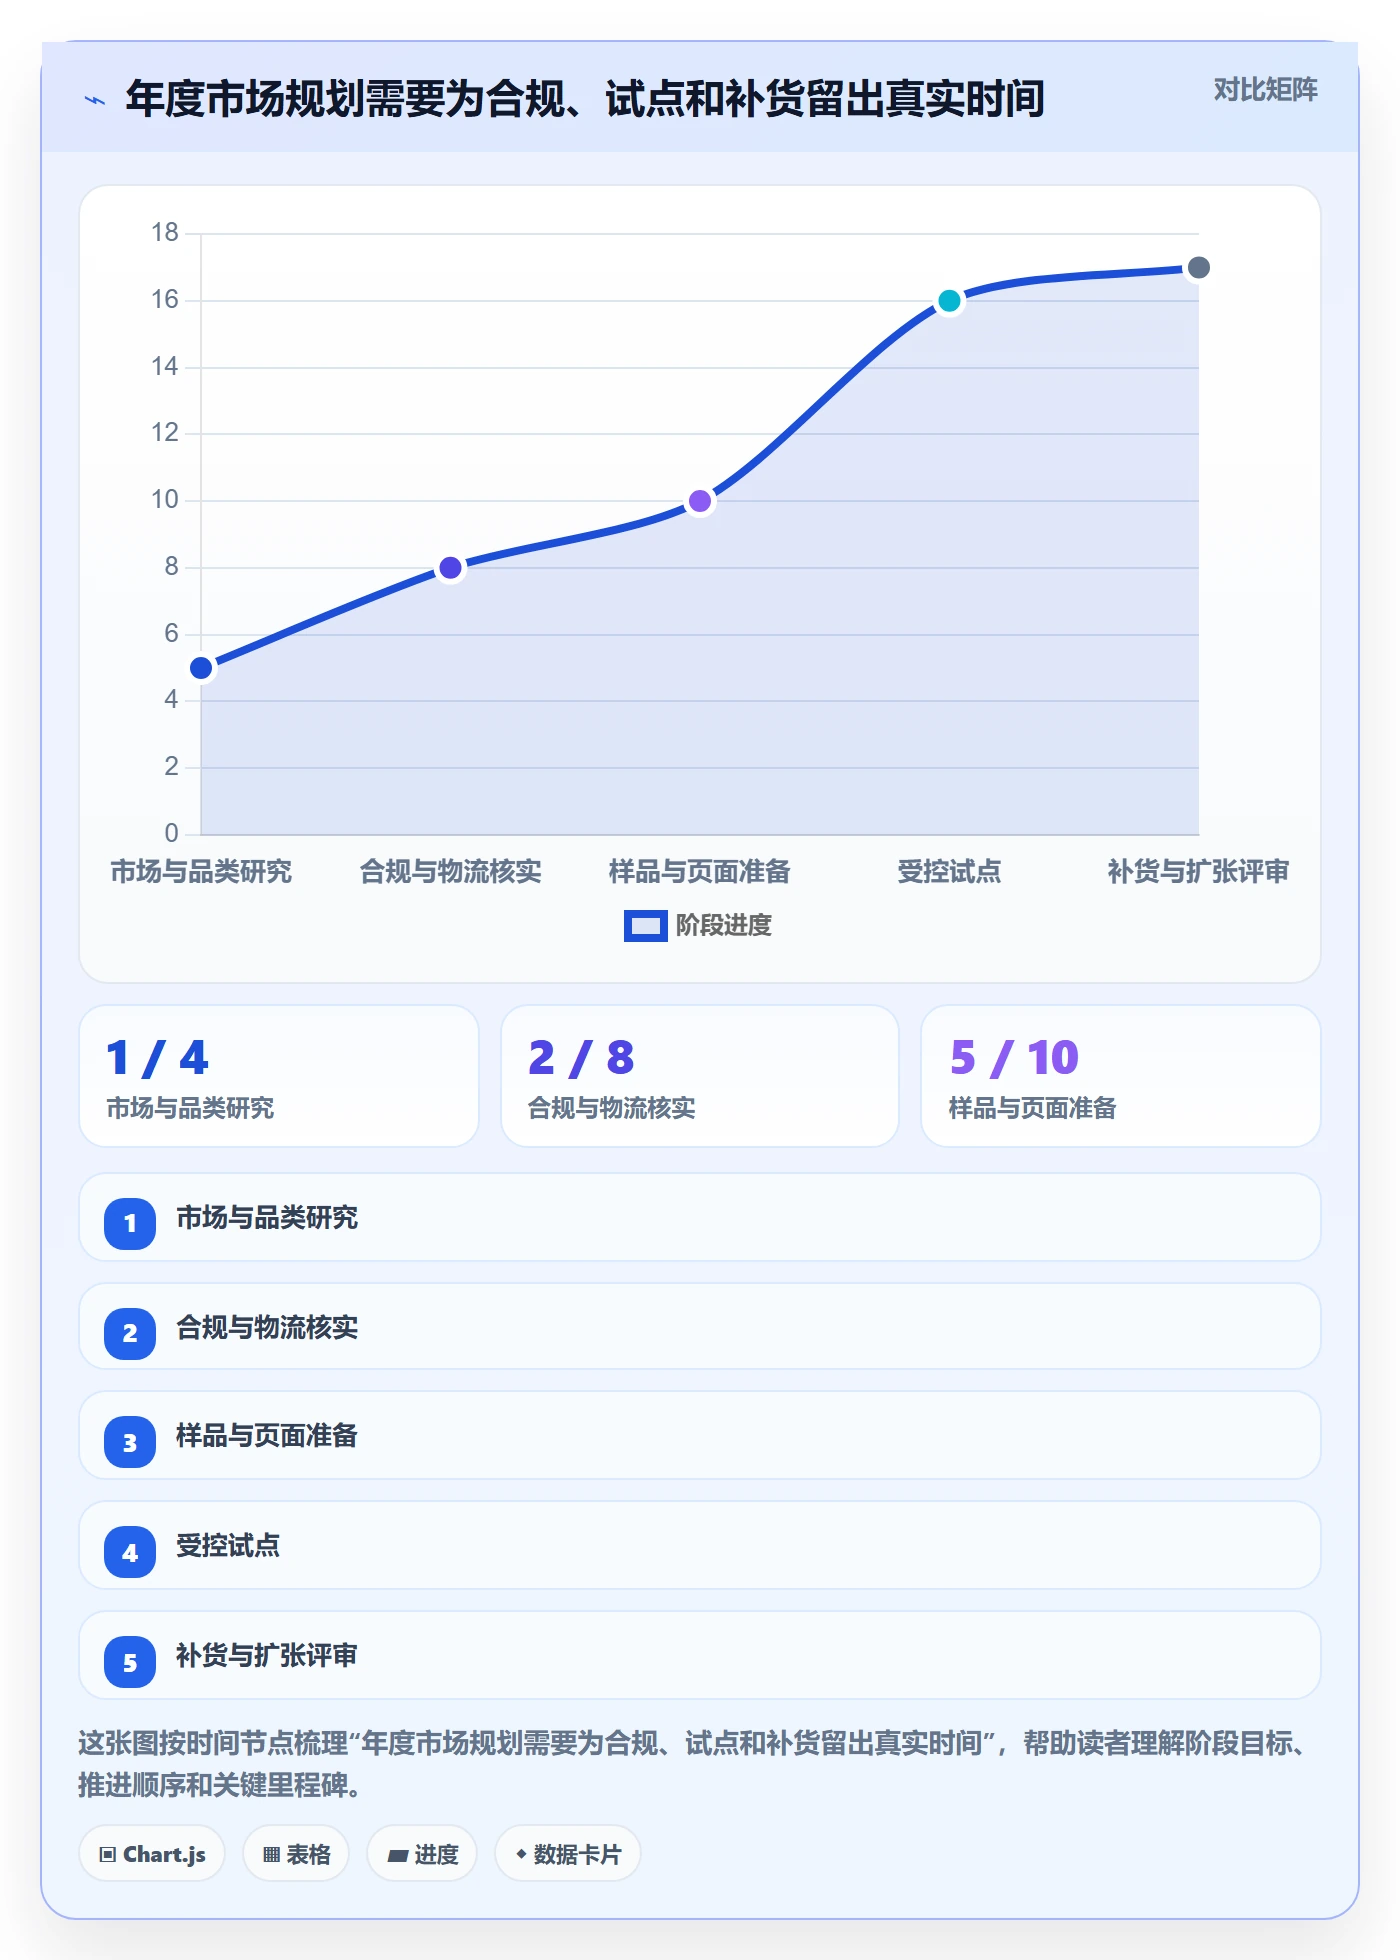Image resolution: width=1400 pixels, height=1960 pixels.
Task: Select the 合规与物流核实 step row text
Action: pos(267,1328)
